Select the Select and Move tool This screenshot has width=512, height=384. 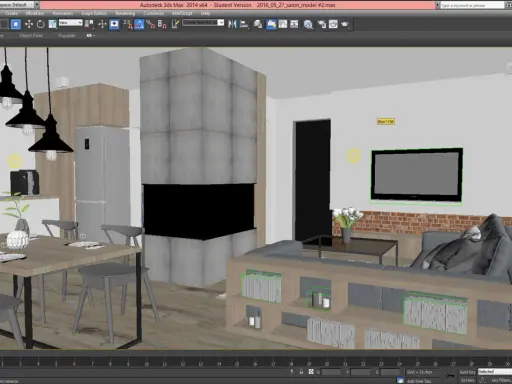coord(29,24)
